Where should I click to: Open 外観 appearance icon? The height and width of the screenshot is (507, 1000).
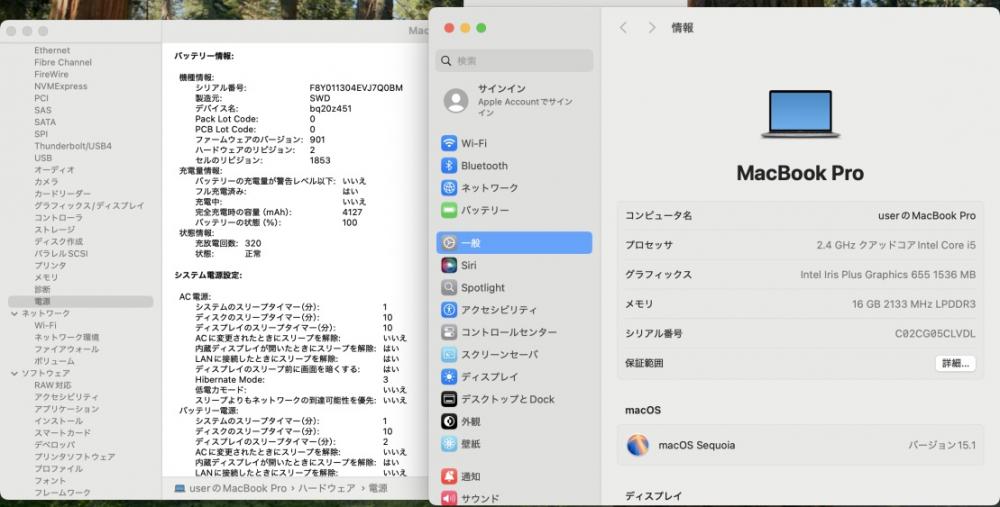click(x=449, y=422)
